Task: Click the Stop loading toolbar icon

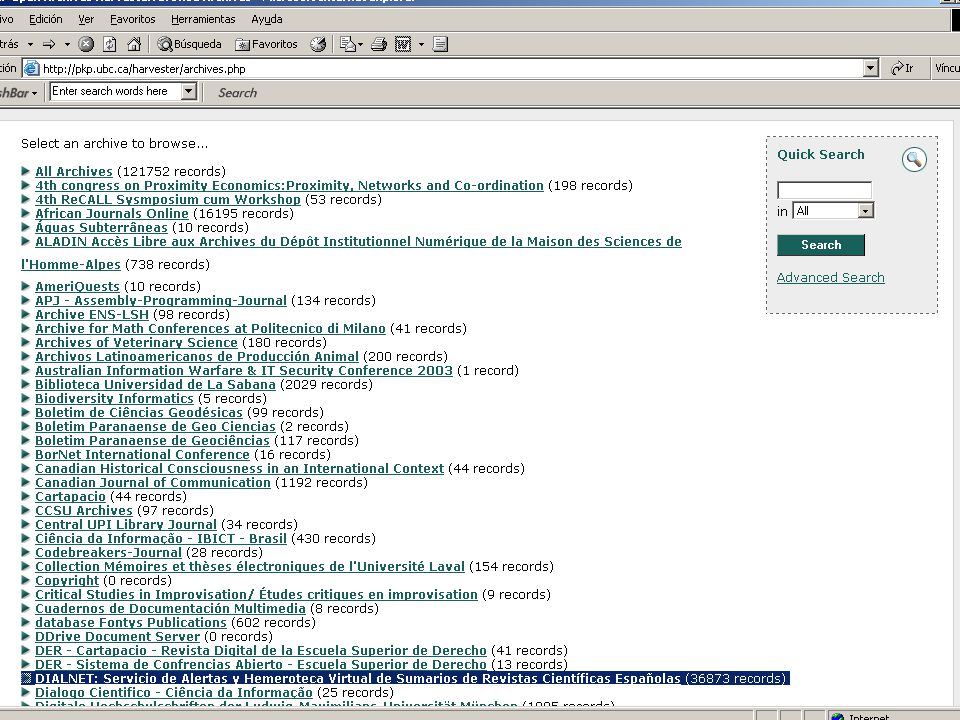Action: pyautogui.click(x=86, y=44)
